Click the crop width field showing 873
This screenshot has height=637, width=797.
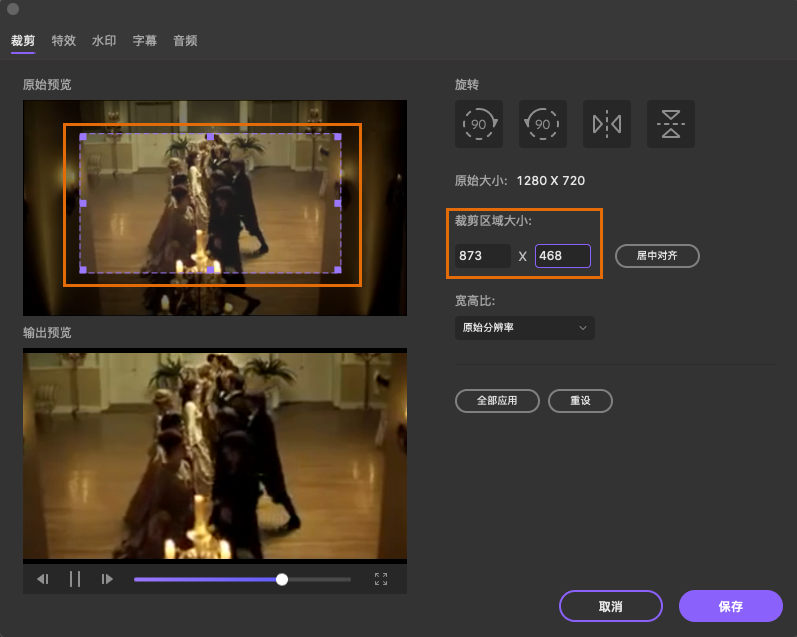[x=483, y=256]
